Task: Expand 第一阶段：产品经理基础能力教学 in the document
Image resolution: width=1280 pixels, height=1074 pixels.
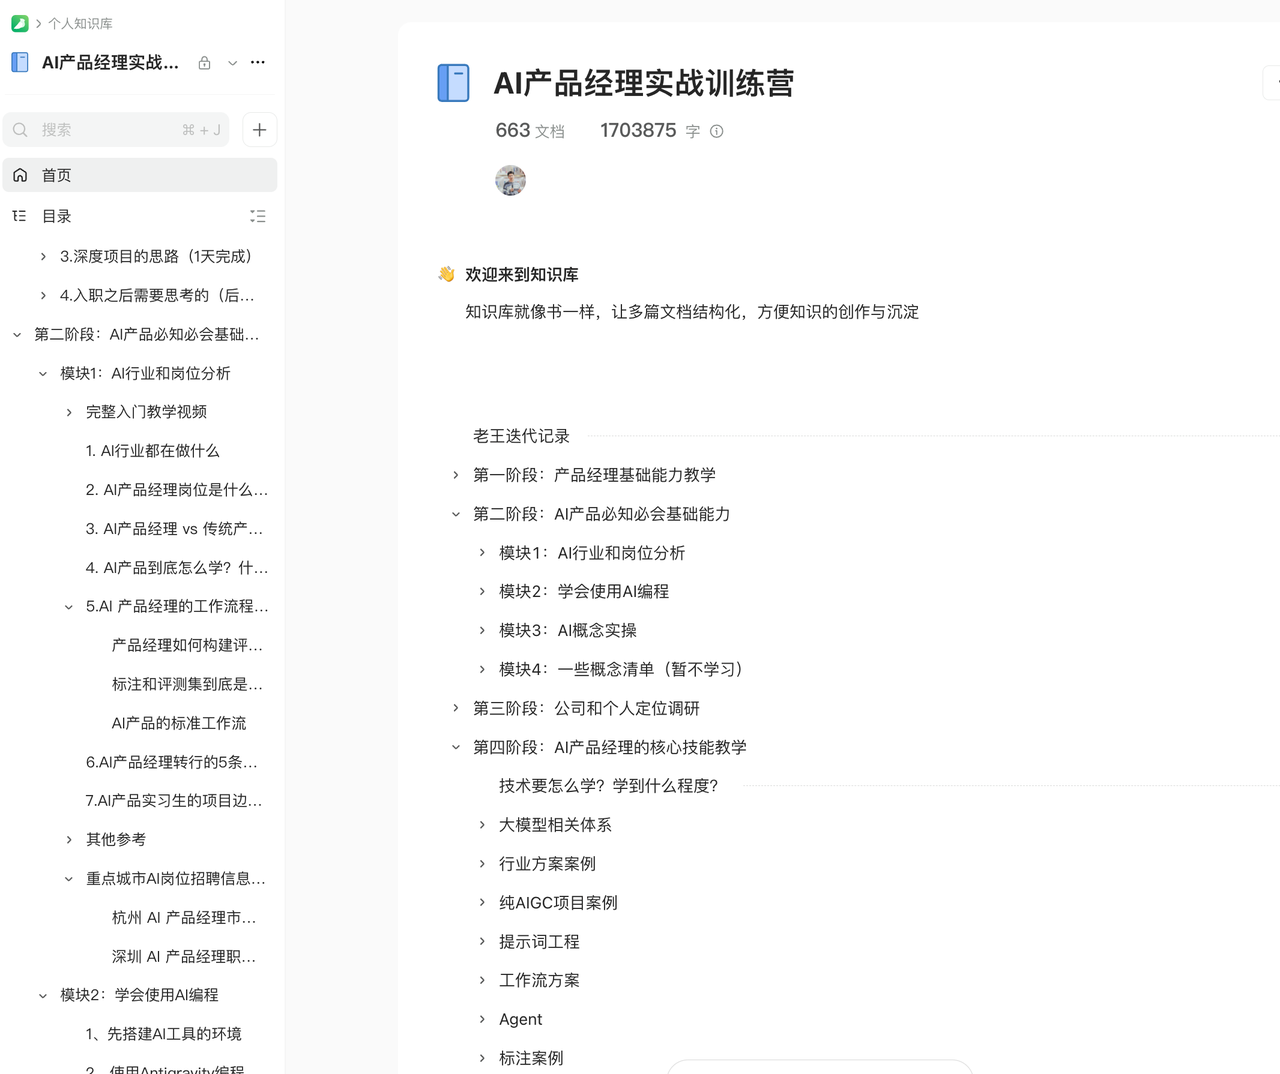Action: pos(456,475)
